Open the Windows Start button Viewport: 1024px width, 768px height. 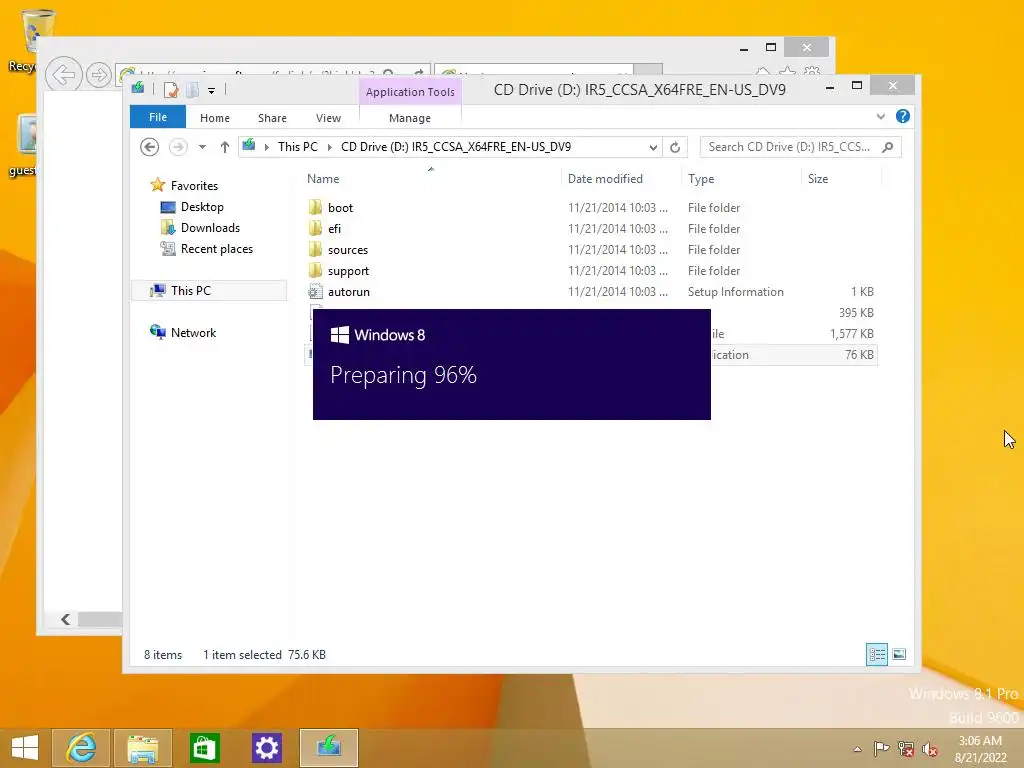[25, 748]
